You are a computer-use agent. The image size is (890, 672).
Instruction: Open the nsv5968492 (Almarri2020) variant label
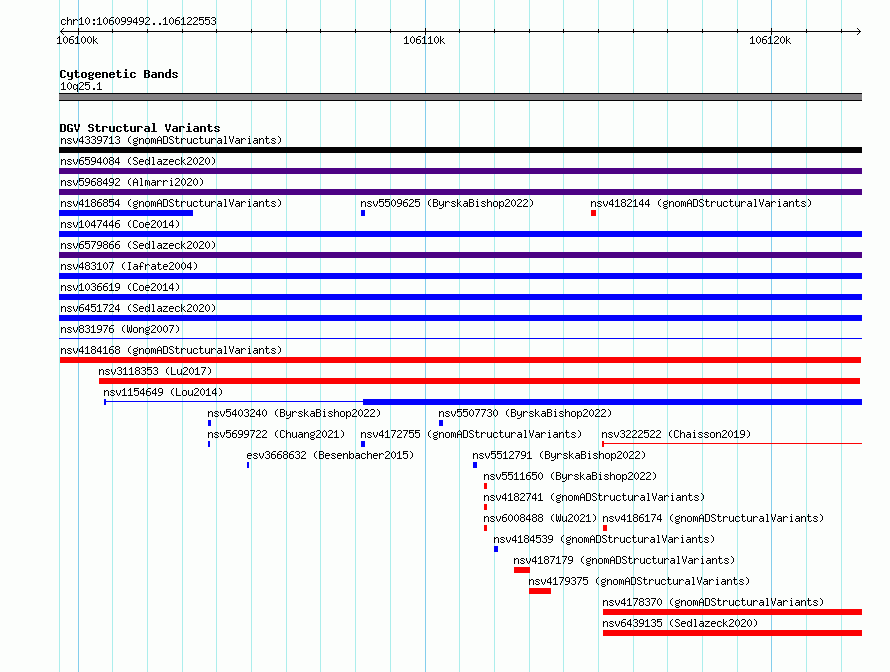click(x=132, y=182)
